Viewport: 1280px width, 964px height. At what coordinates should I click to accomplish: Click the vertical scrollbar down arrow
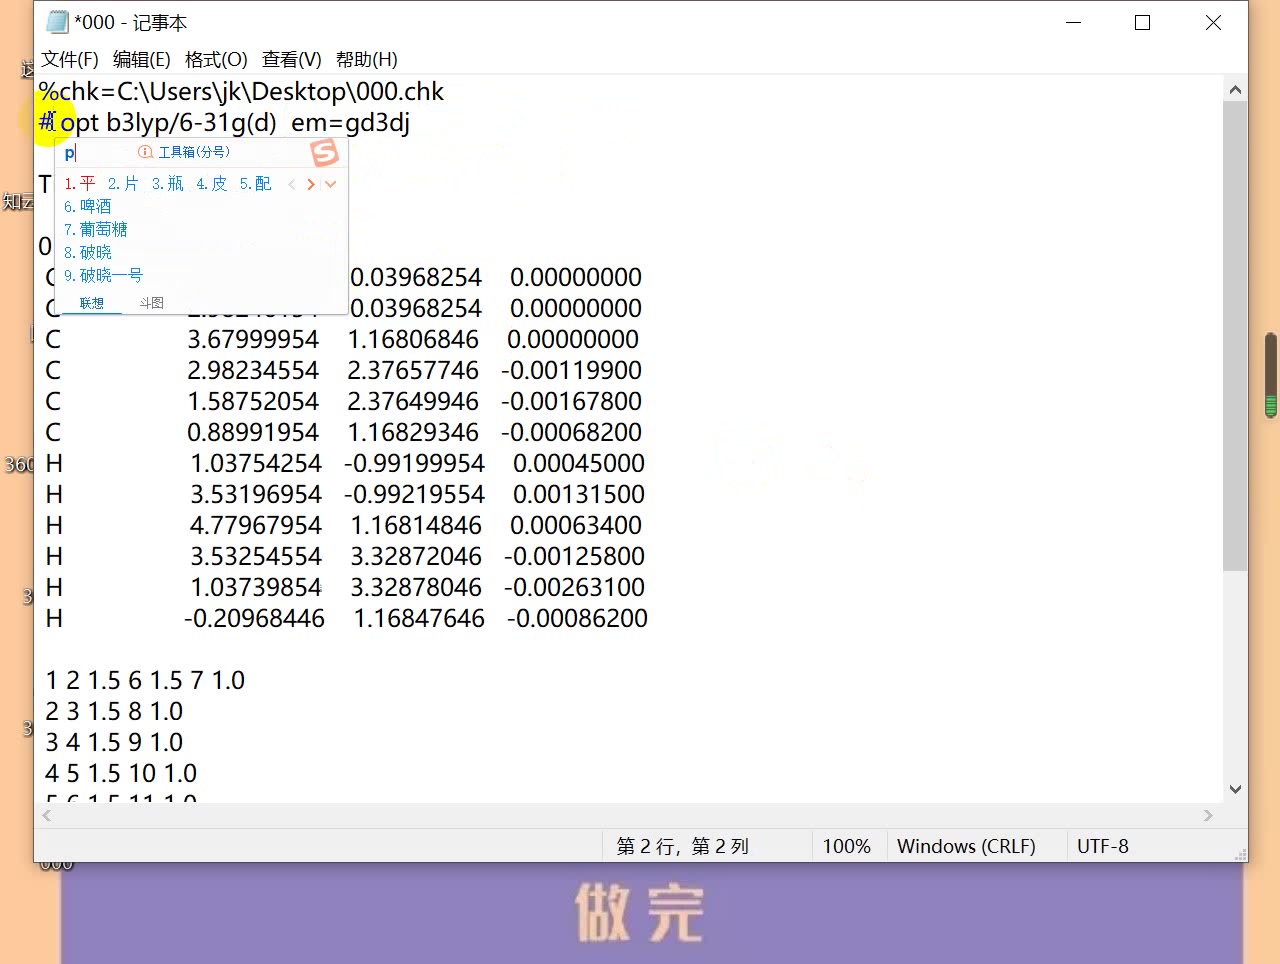(x=1236, y=789)
